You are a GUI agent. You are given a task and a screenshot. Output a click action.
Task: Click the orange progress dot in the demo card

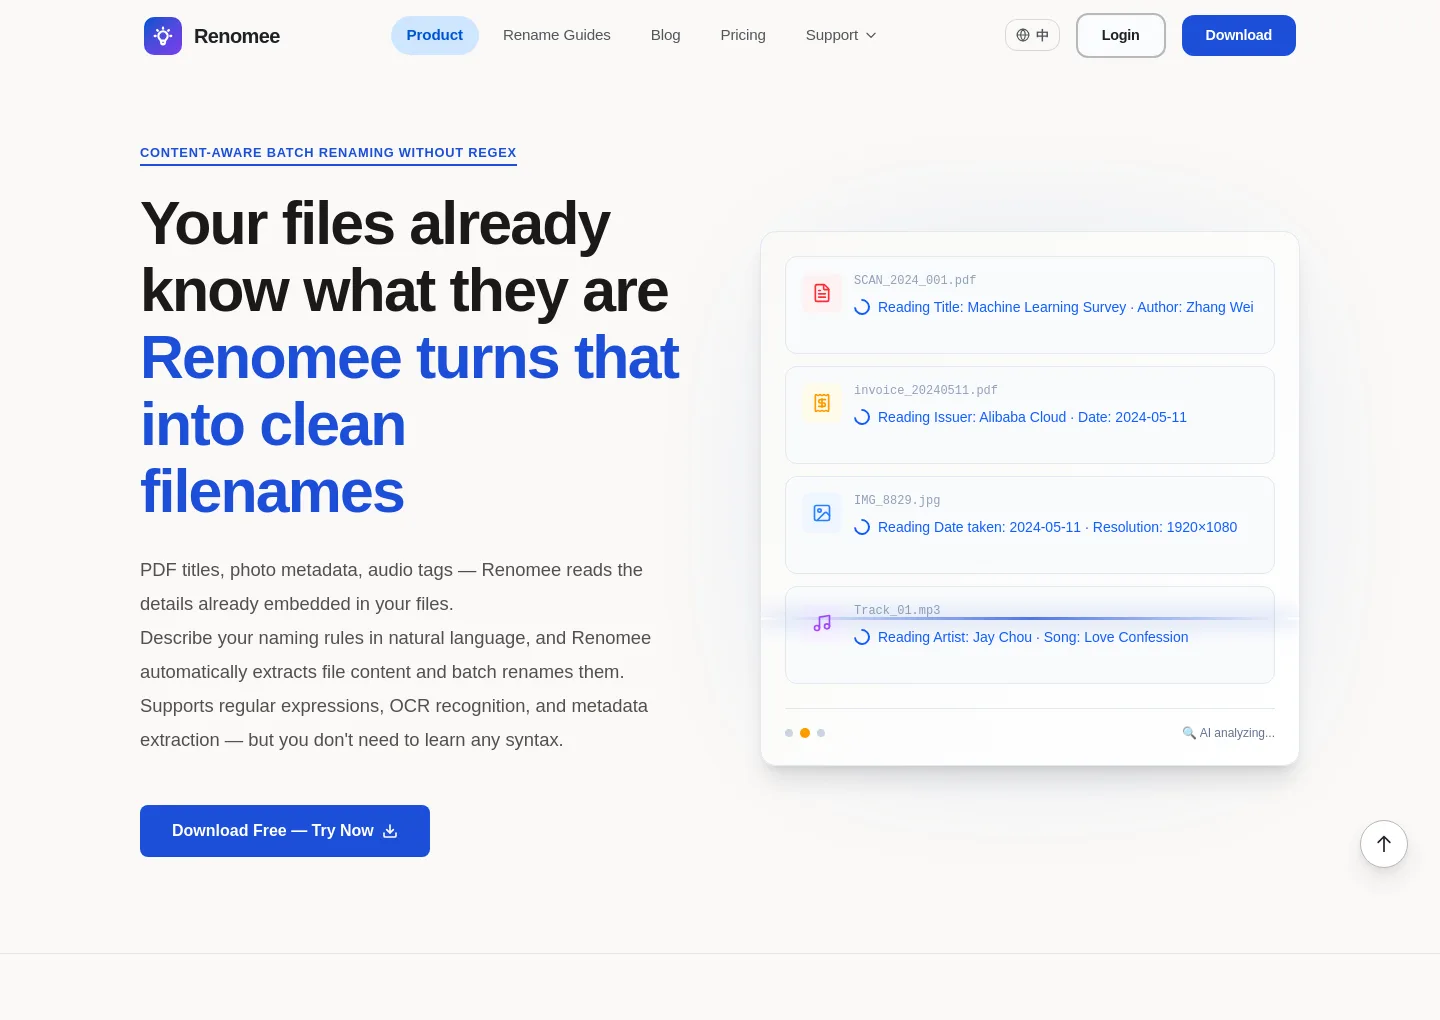(805, 733)
